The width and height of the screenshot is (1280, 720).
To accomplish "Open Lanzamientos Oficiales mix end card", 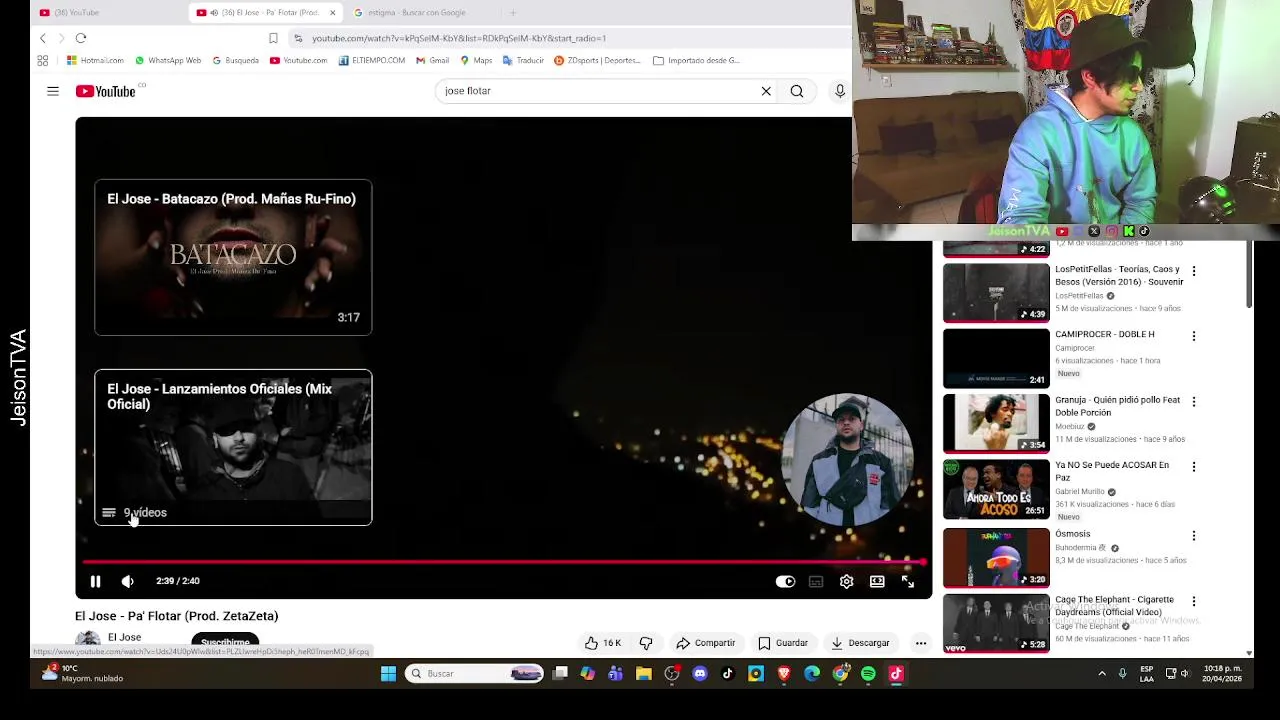I will tap(233, 448).
